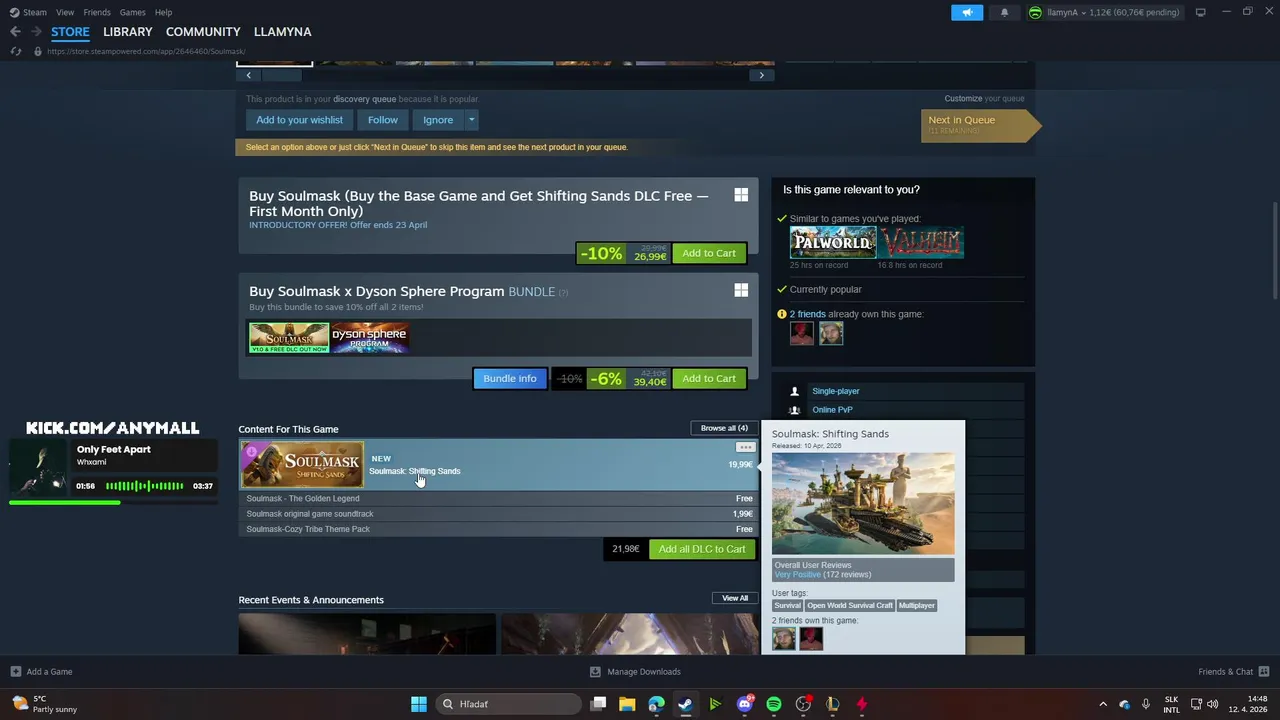1280x720 pixels.
Task: Click the Multiplayer user tag
Action: 916,605
